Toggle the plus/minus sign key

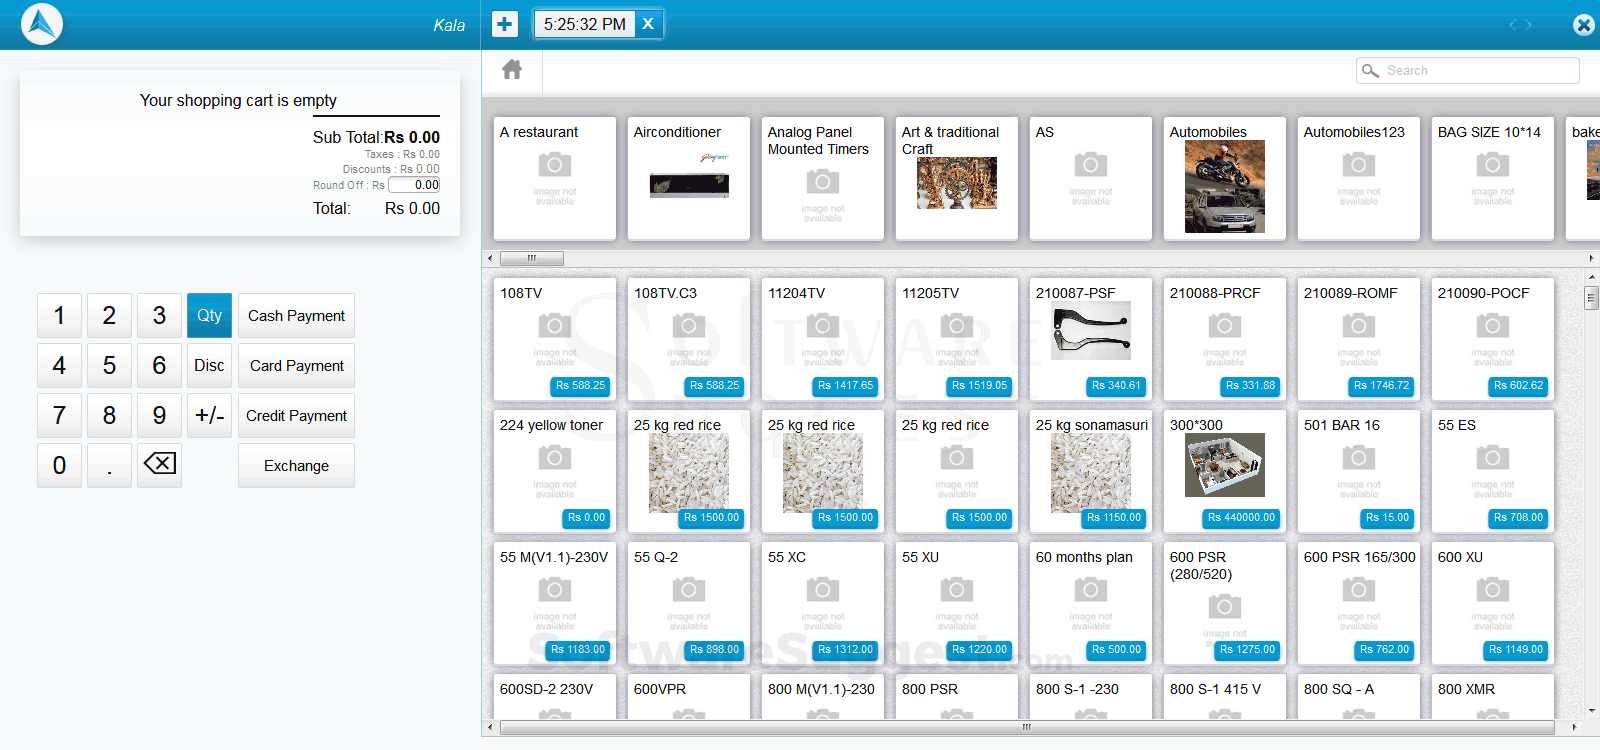point(209,415)
